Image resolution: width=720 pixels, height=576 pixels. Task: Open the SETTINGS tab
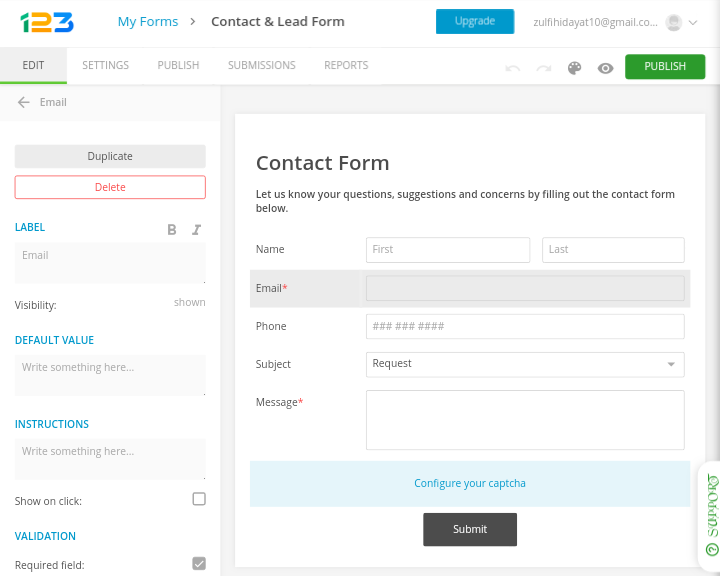(x=105, y=65)
